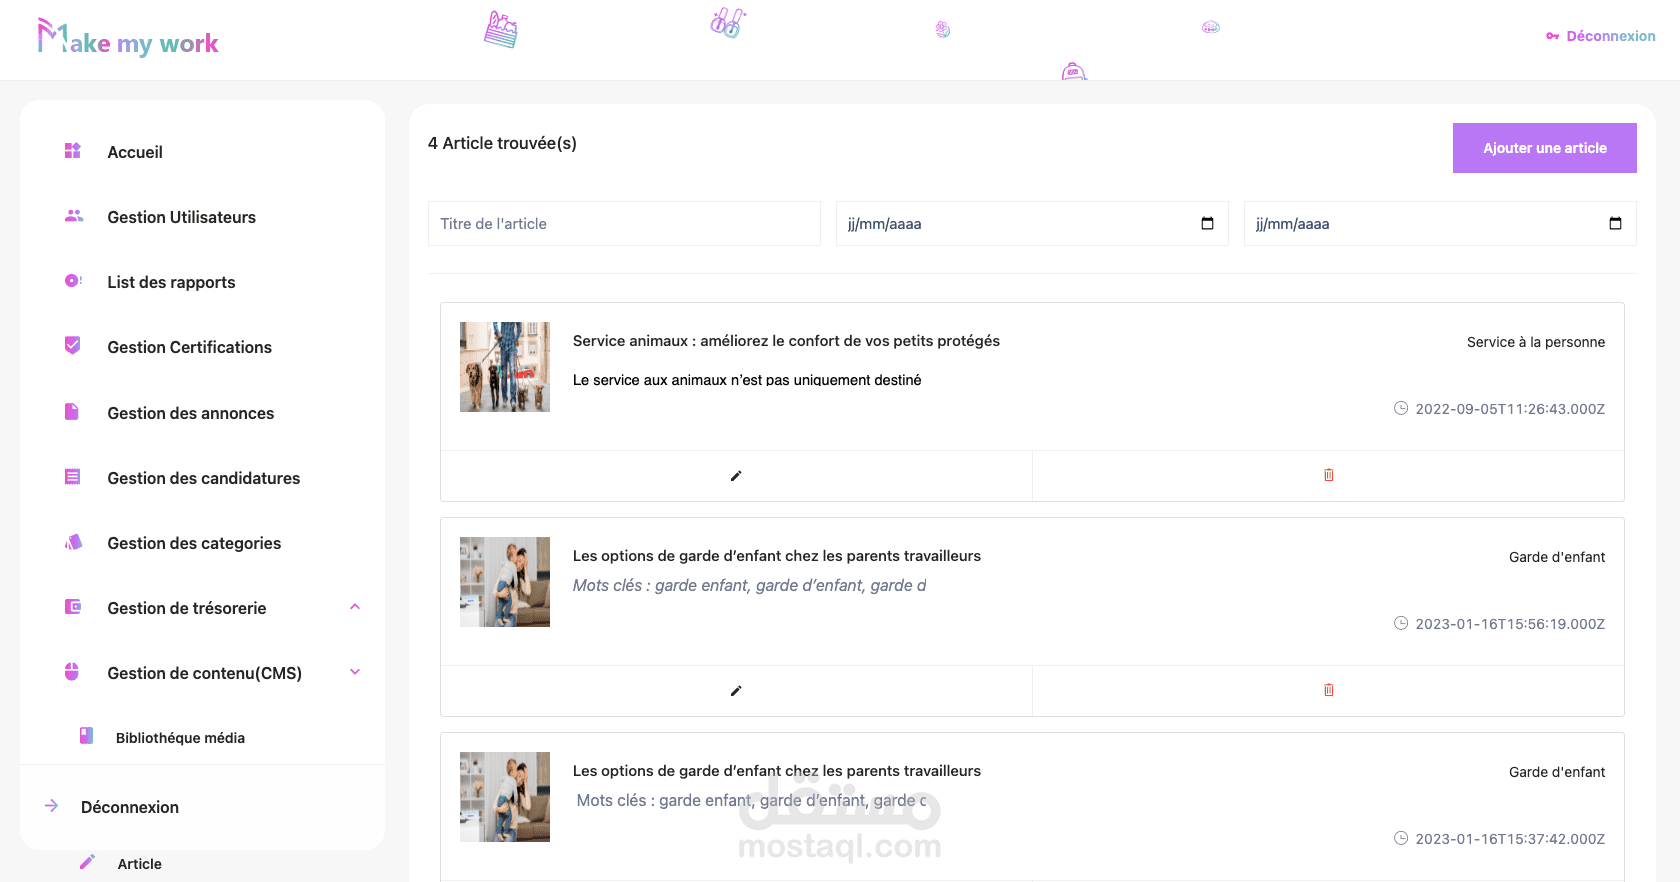Click the Article pencil icon in sidebar
The image size is (1680, 882).
pos(87,862)
